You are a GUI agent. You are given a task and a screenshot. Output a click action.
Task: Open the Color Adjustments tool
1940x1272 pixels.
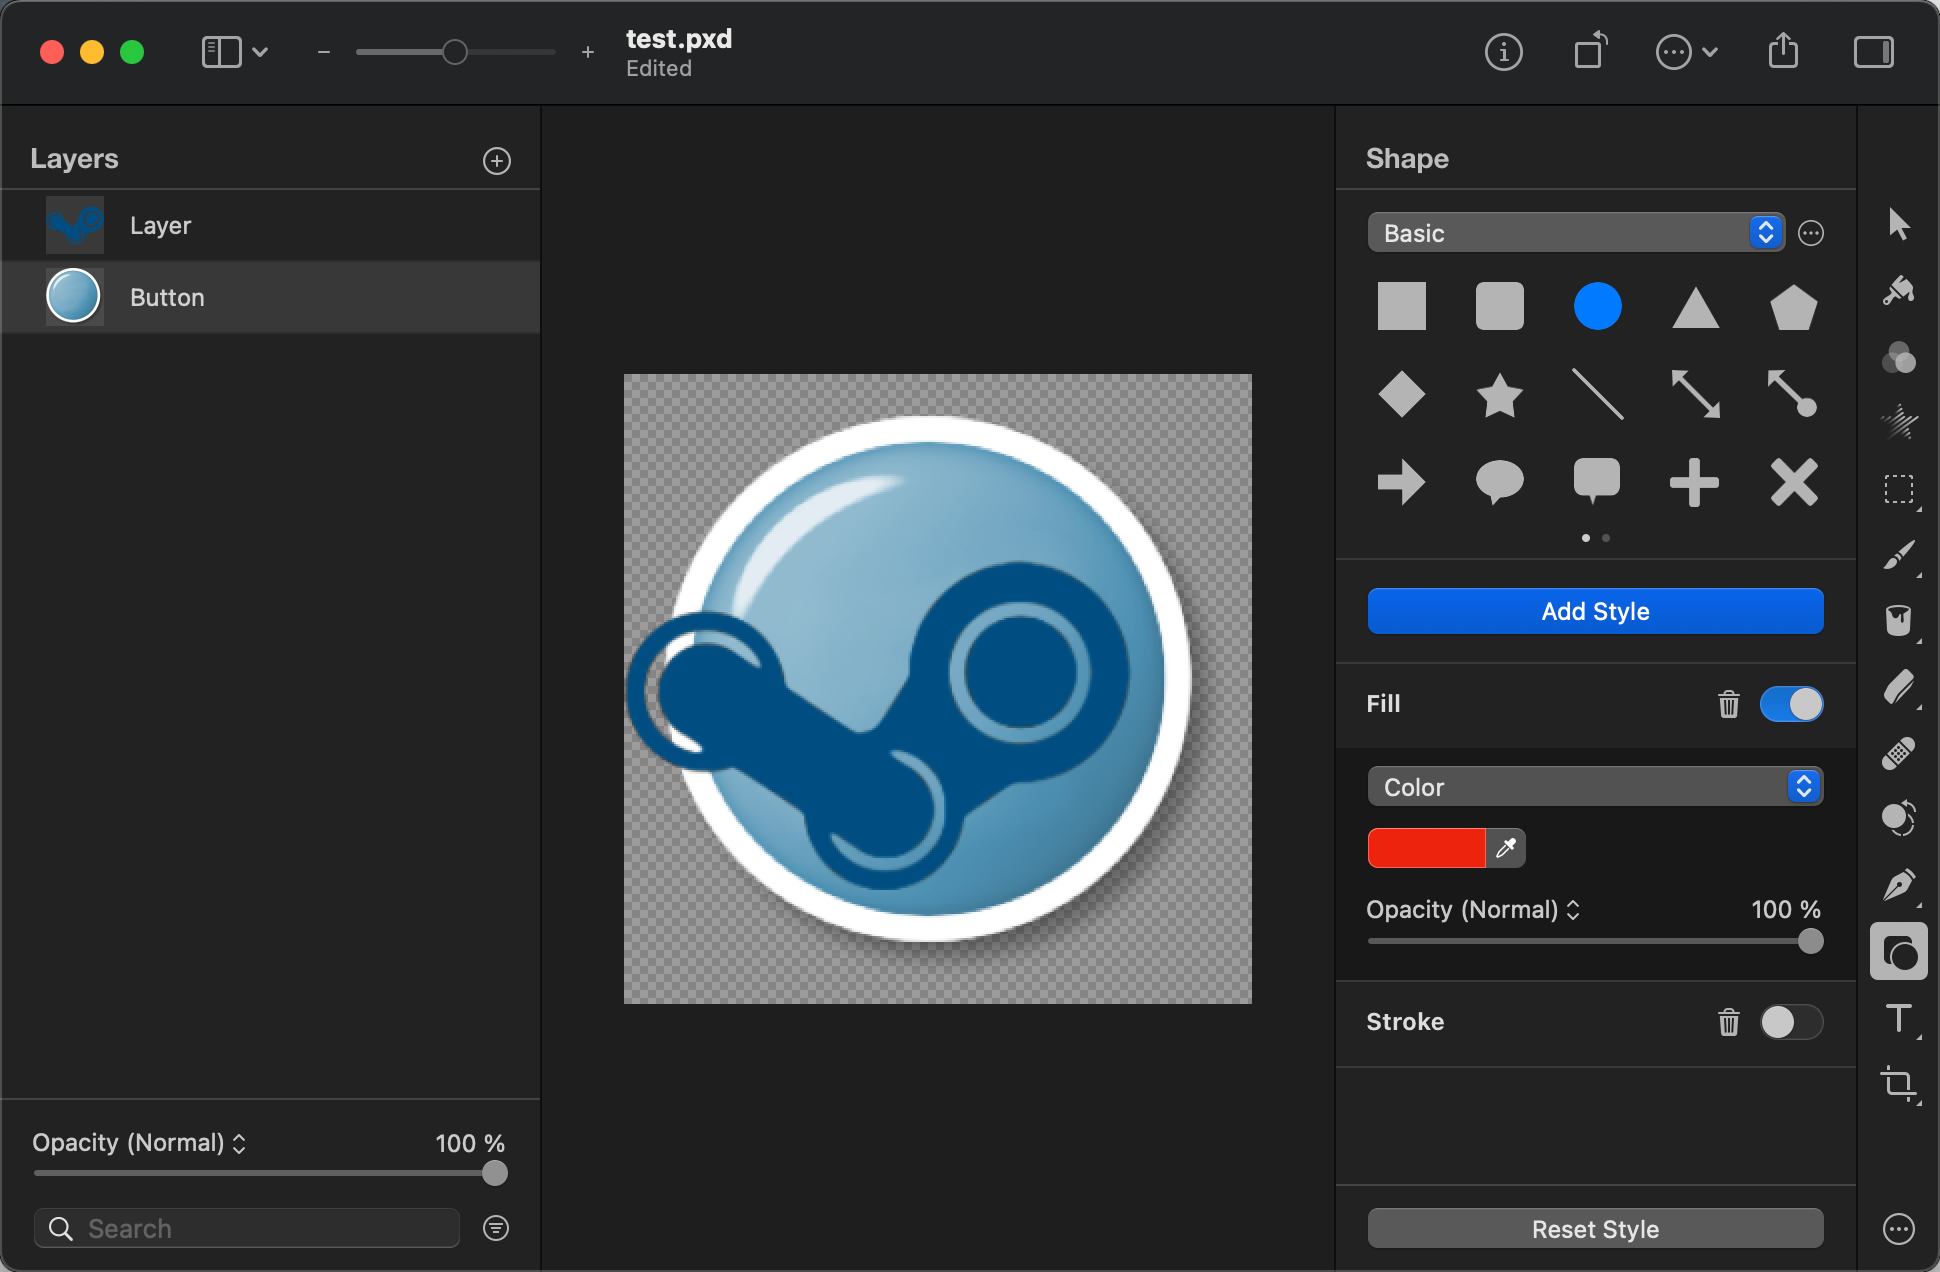[x=1898, y=356]
